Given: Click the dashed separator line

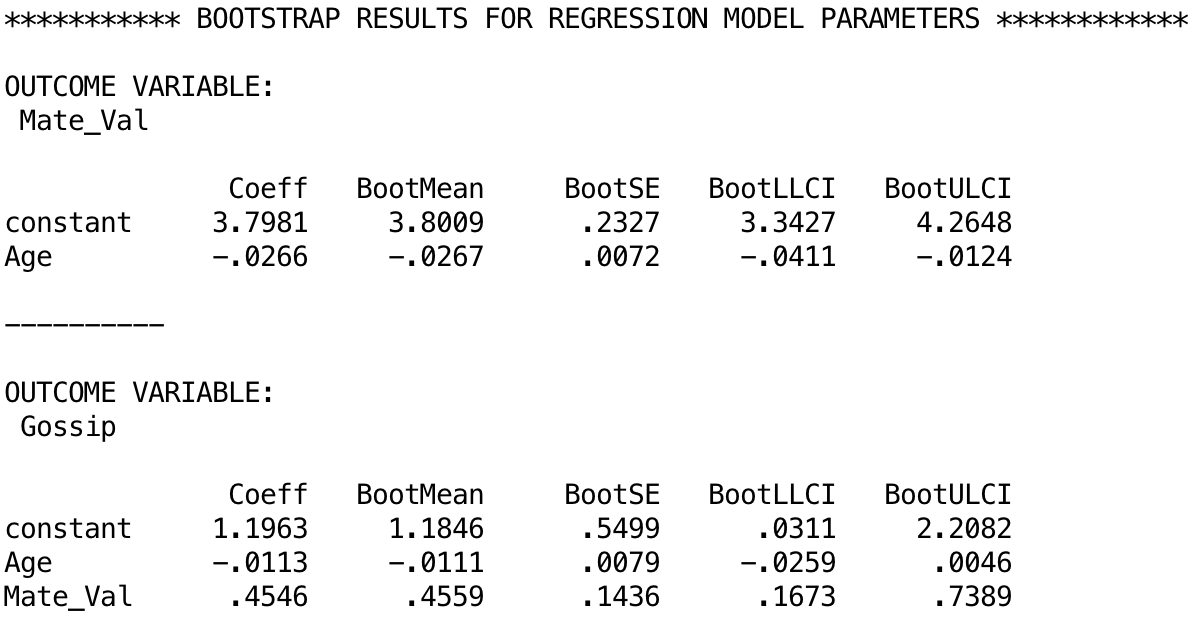Looking at the screenshot, I should click(x=84, y=325).
